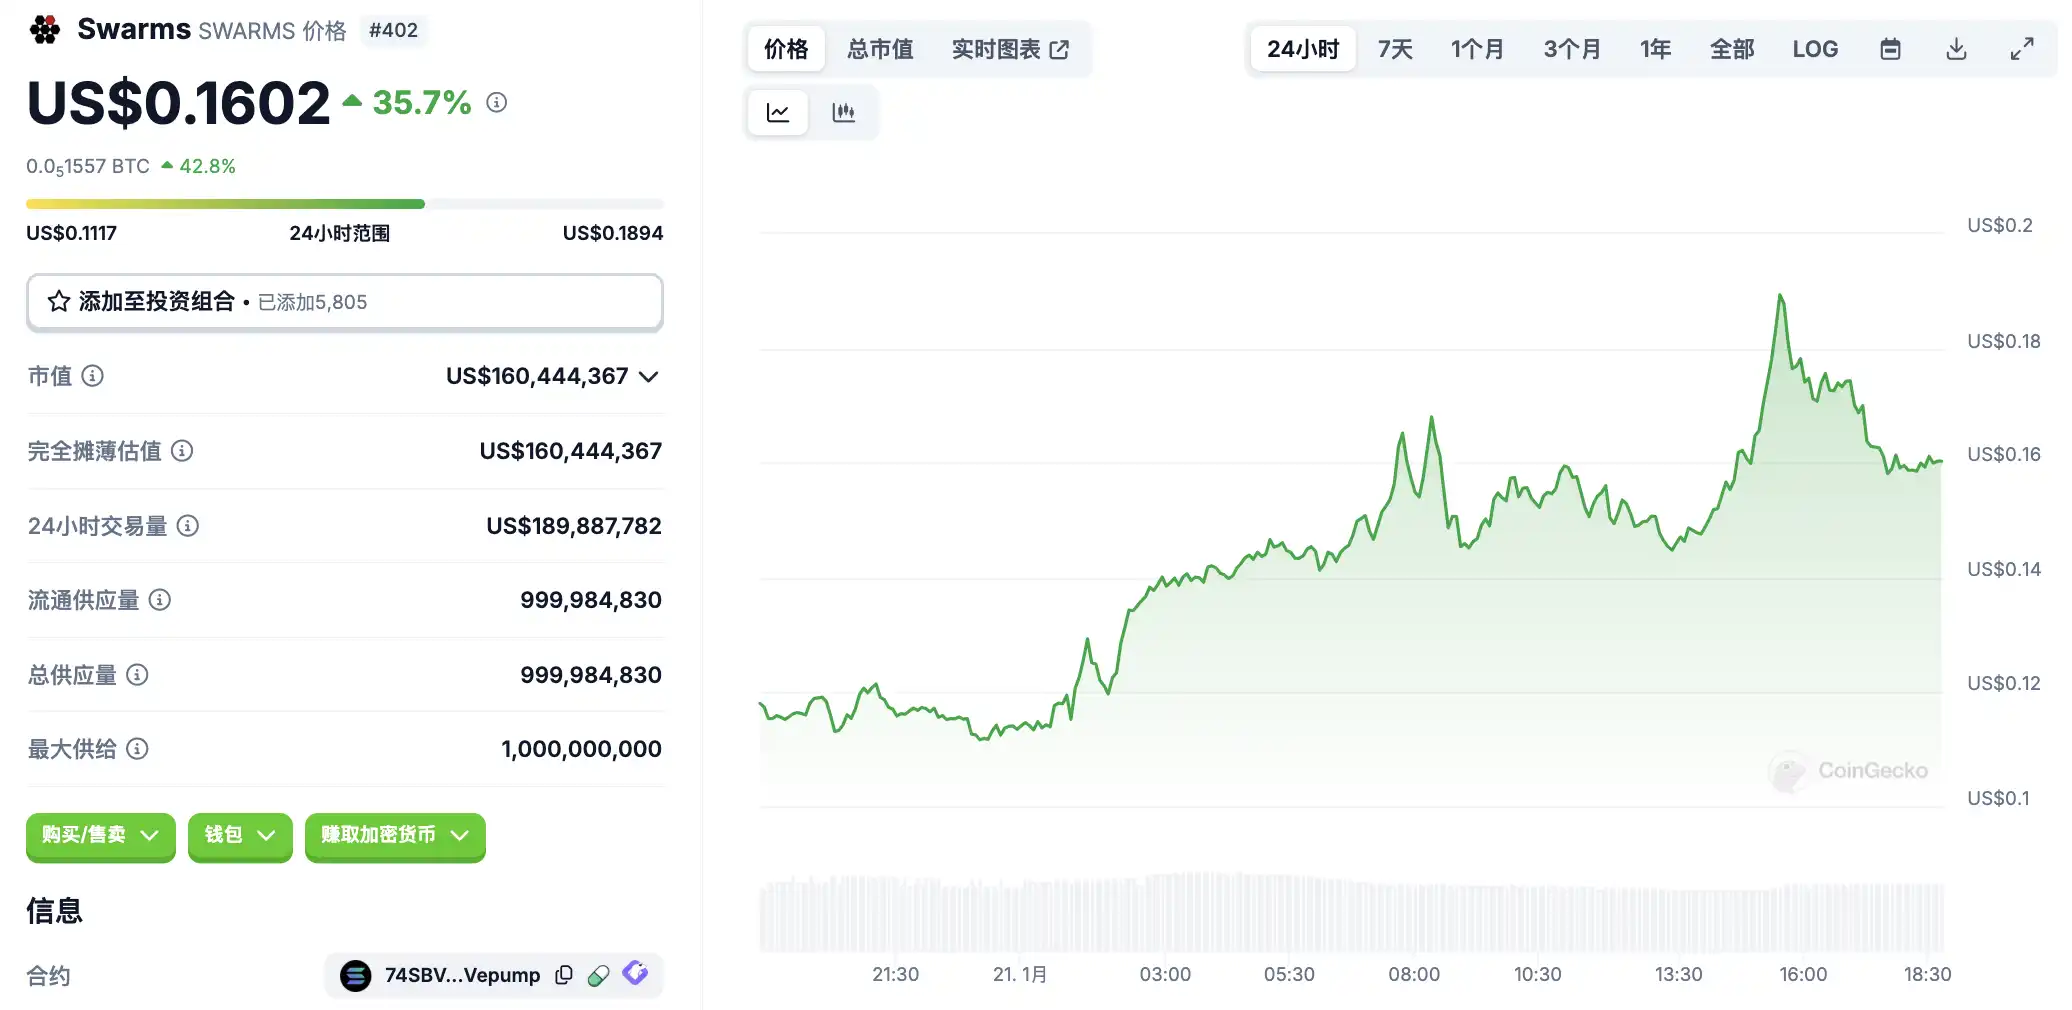Expand chart to fullscreen

tap(2022, 49)
